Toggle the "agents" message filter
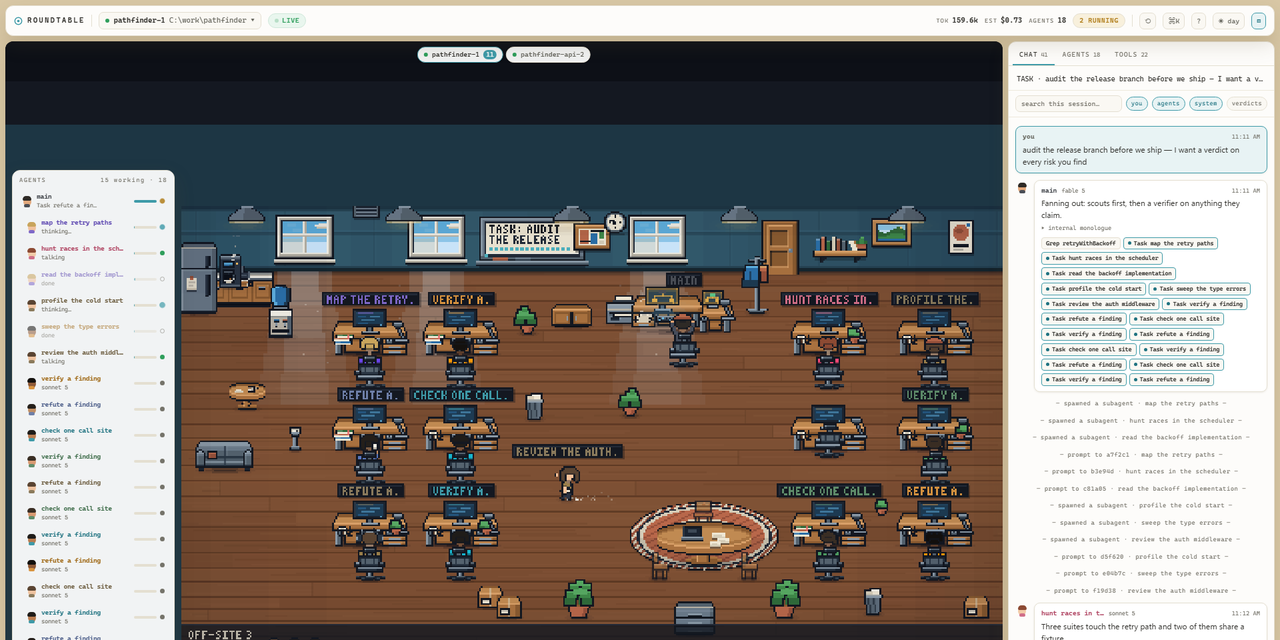The image size is (1280, 640). point(1168,104)
